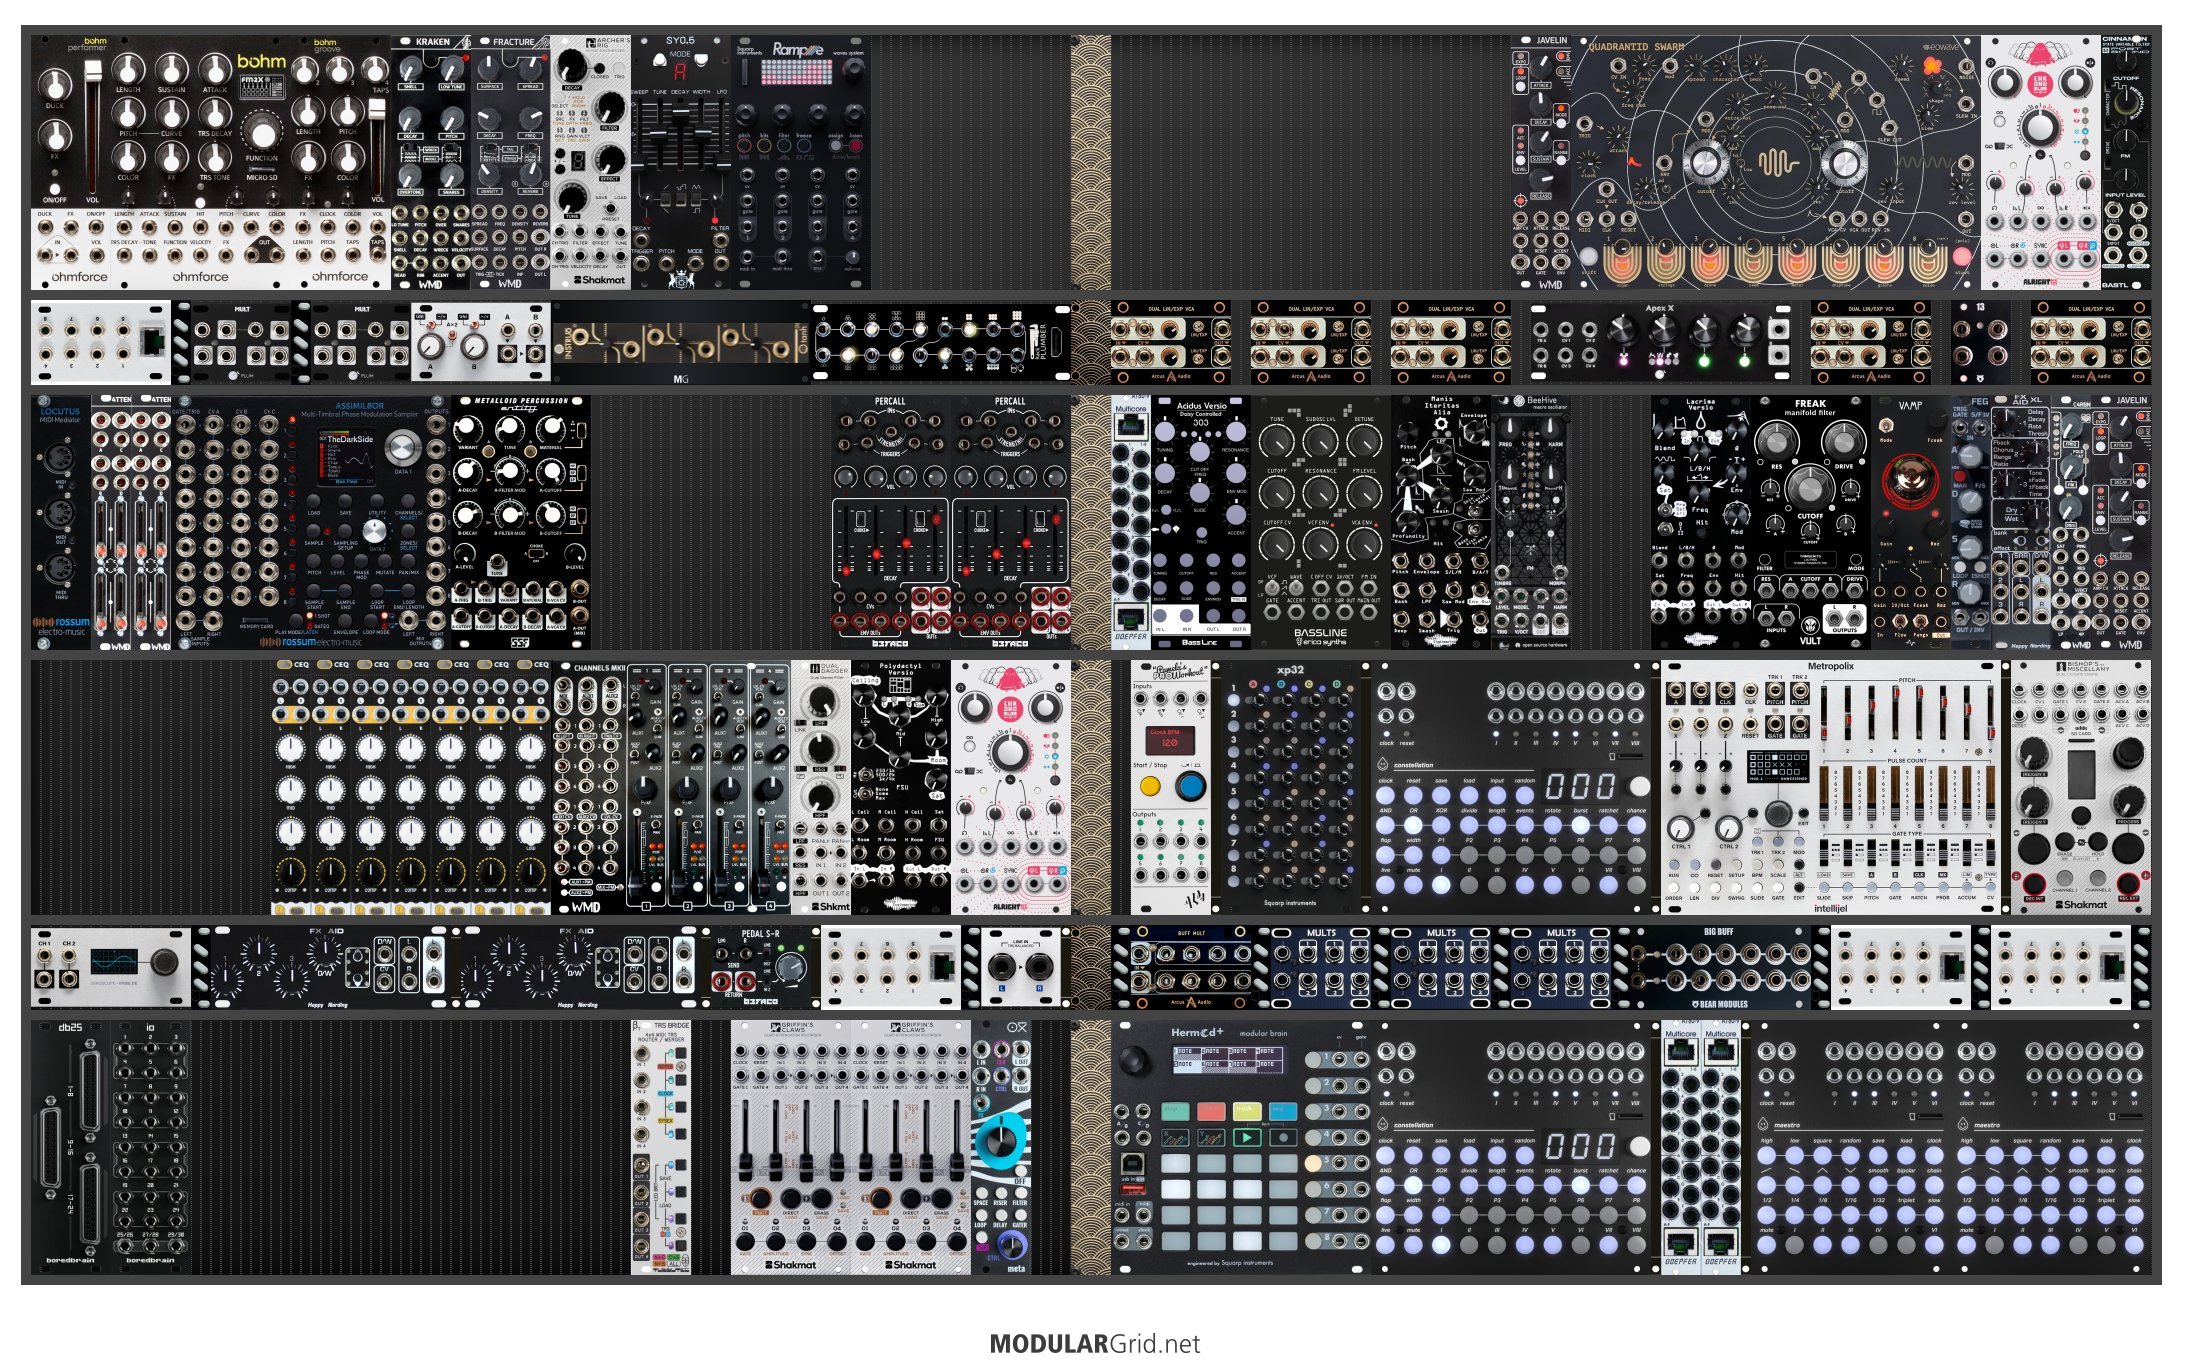Click the ATTACK knob on bohm
The width and height of the screenshot is (2192, 1365).
tap(215, 69)
